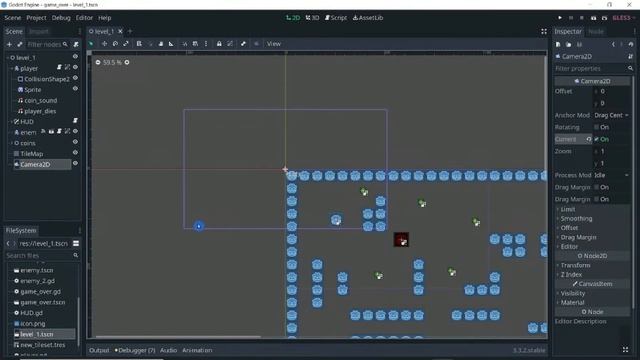Go to previous object in Inspector history
The width and height of the screenshot is (640, 360).
pyautogui.click(x=613, y=44)
